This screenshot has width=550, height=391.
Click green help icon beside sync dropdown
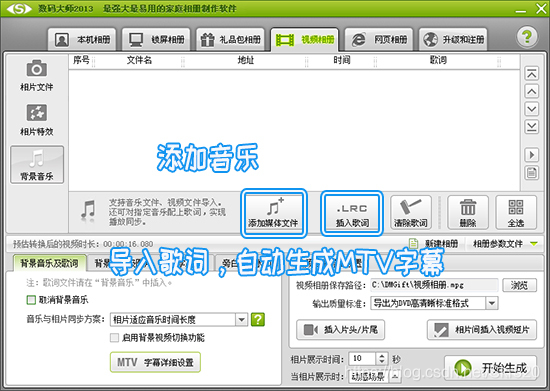[258, 319]
